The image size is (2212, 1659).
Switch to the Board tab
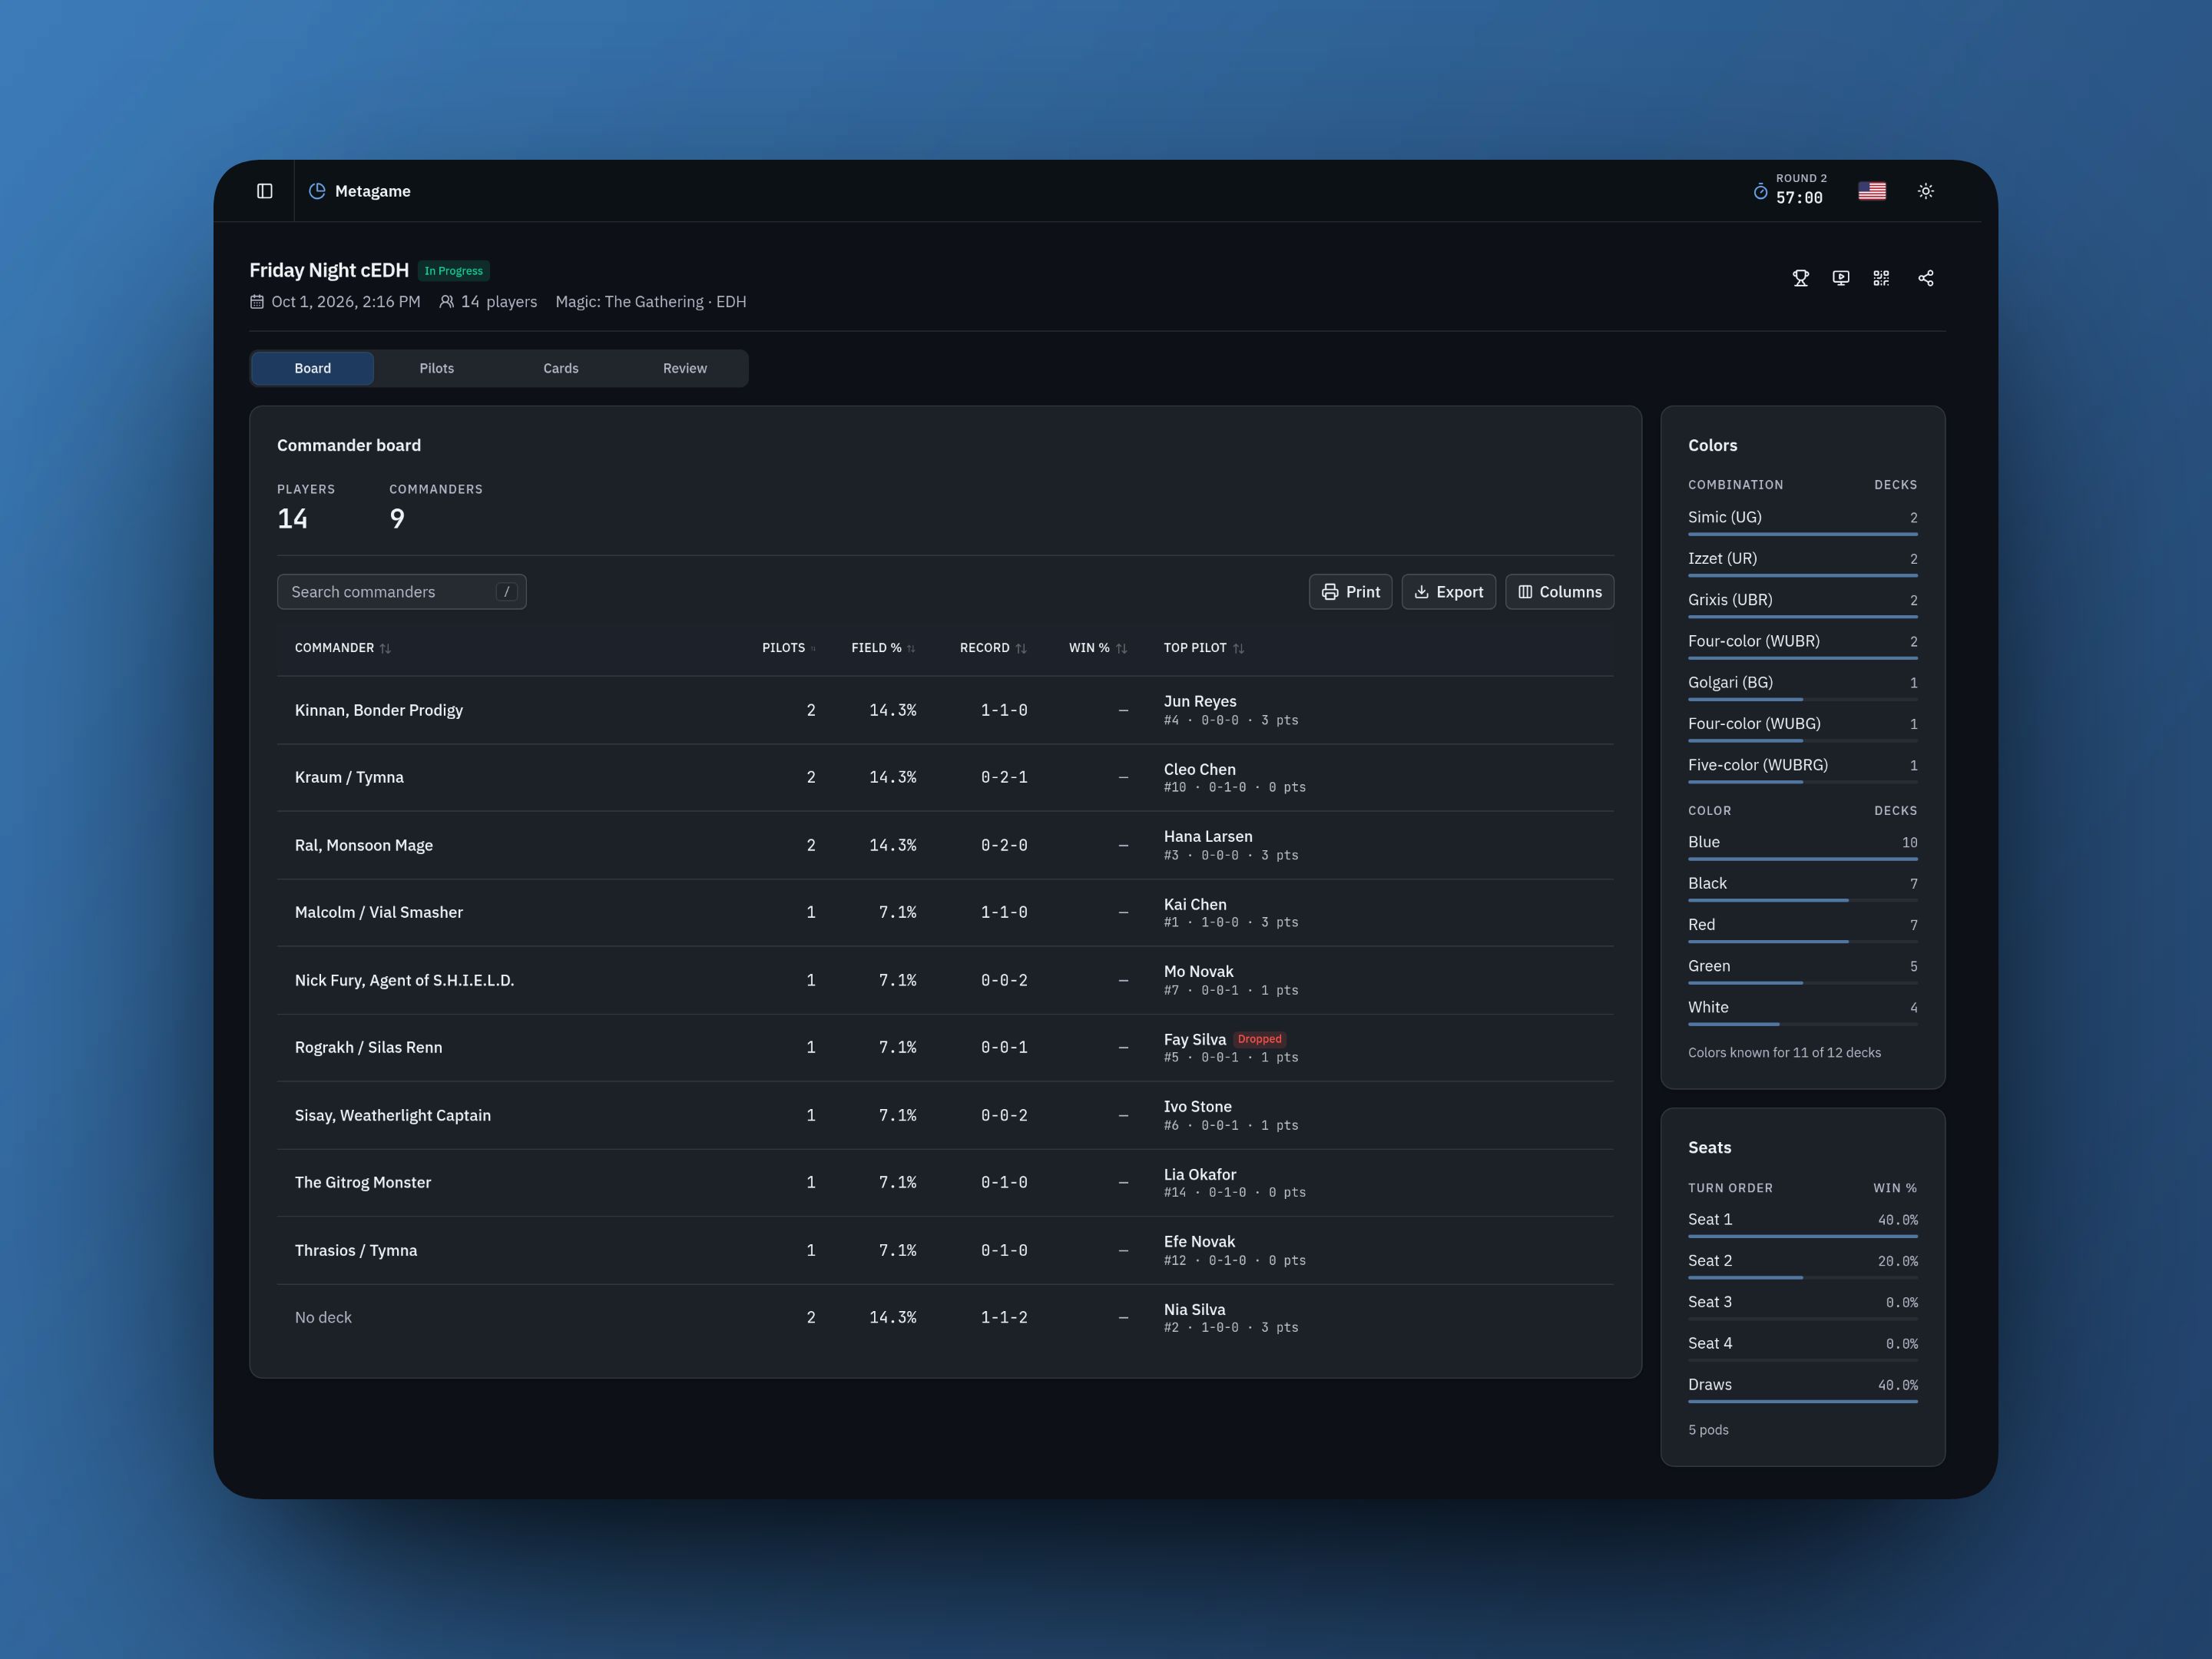(x=313, y=368)
